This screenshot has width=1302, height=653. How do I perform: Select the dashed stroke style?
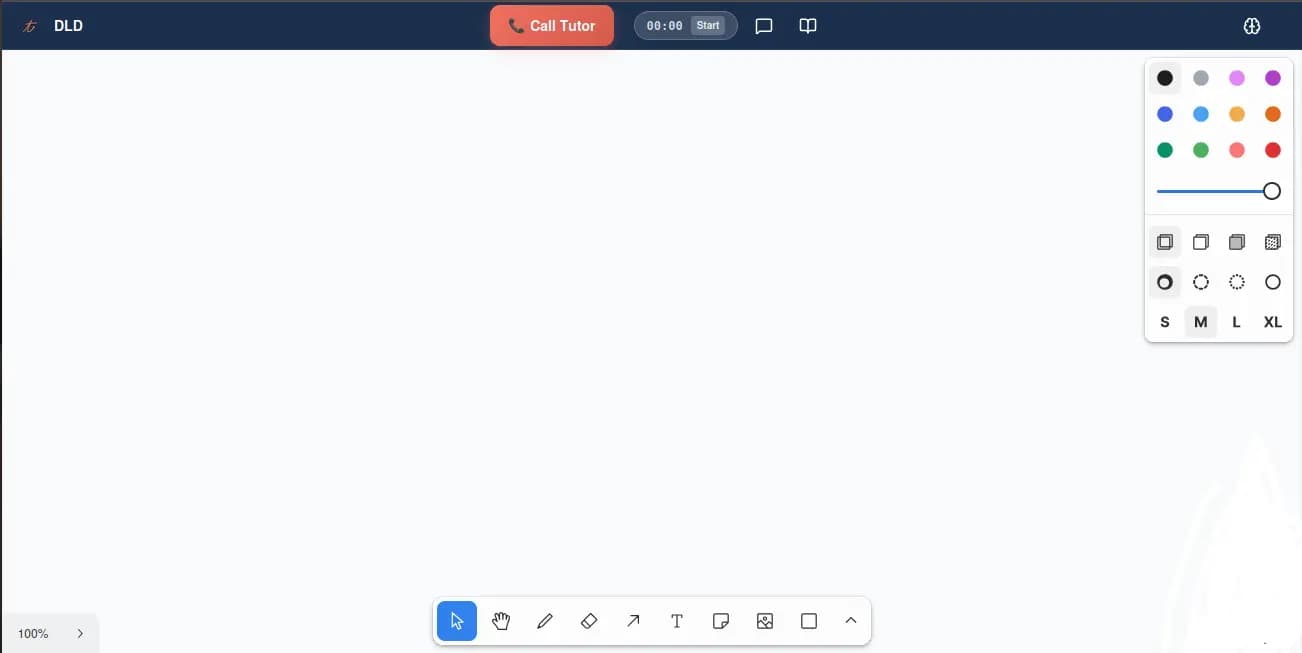(x=1201, y=282)
